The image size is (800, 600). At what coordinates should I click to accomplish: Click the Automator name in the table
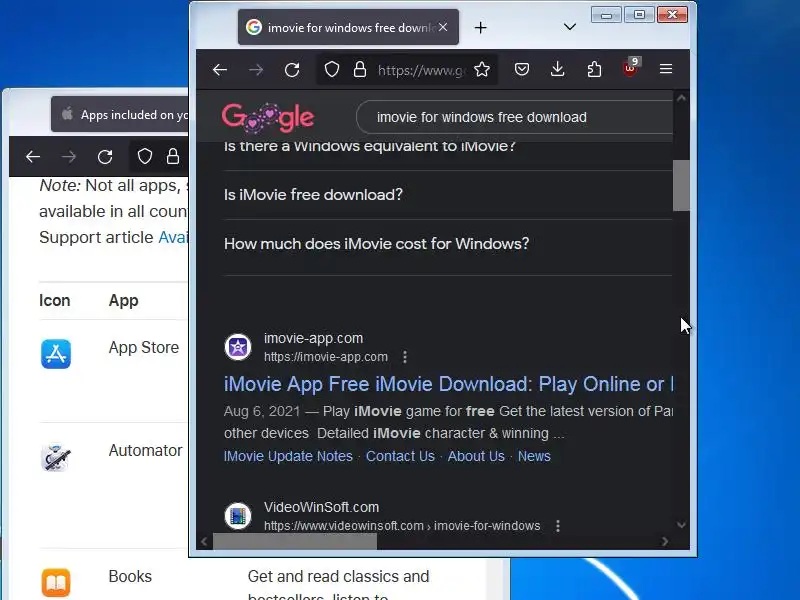[145, 451]
